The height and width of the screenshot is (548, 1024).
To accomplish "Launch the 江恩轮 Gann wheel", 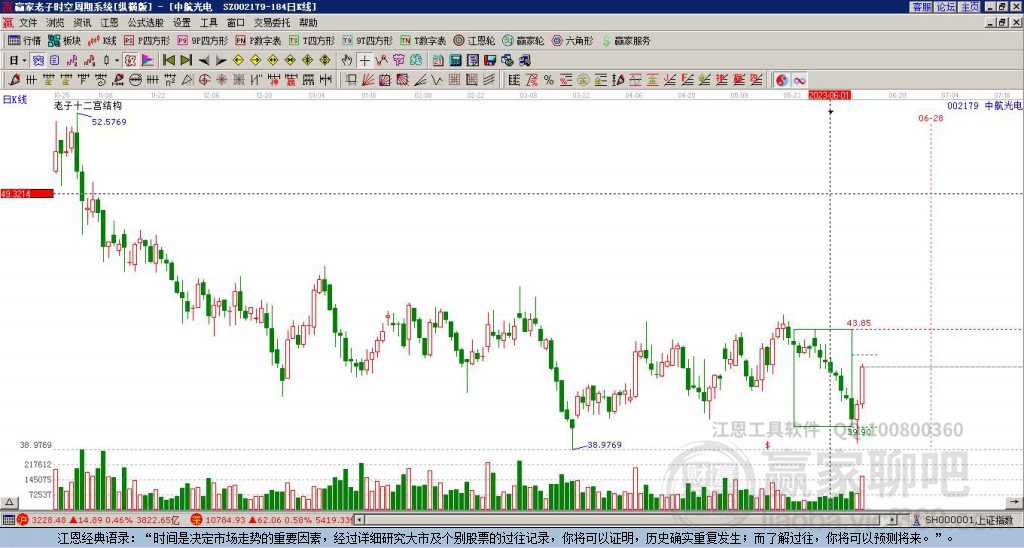I will click(x=474, y=40).
